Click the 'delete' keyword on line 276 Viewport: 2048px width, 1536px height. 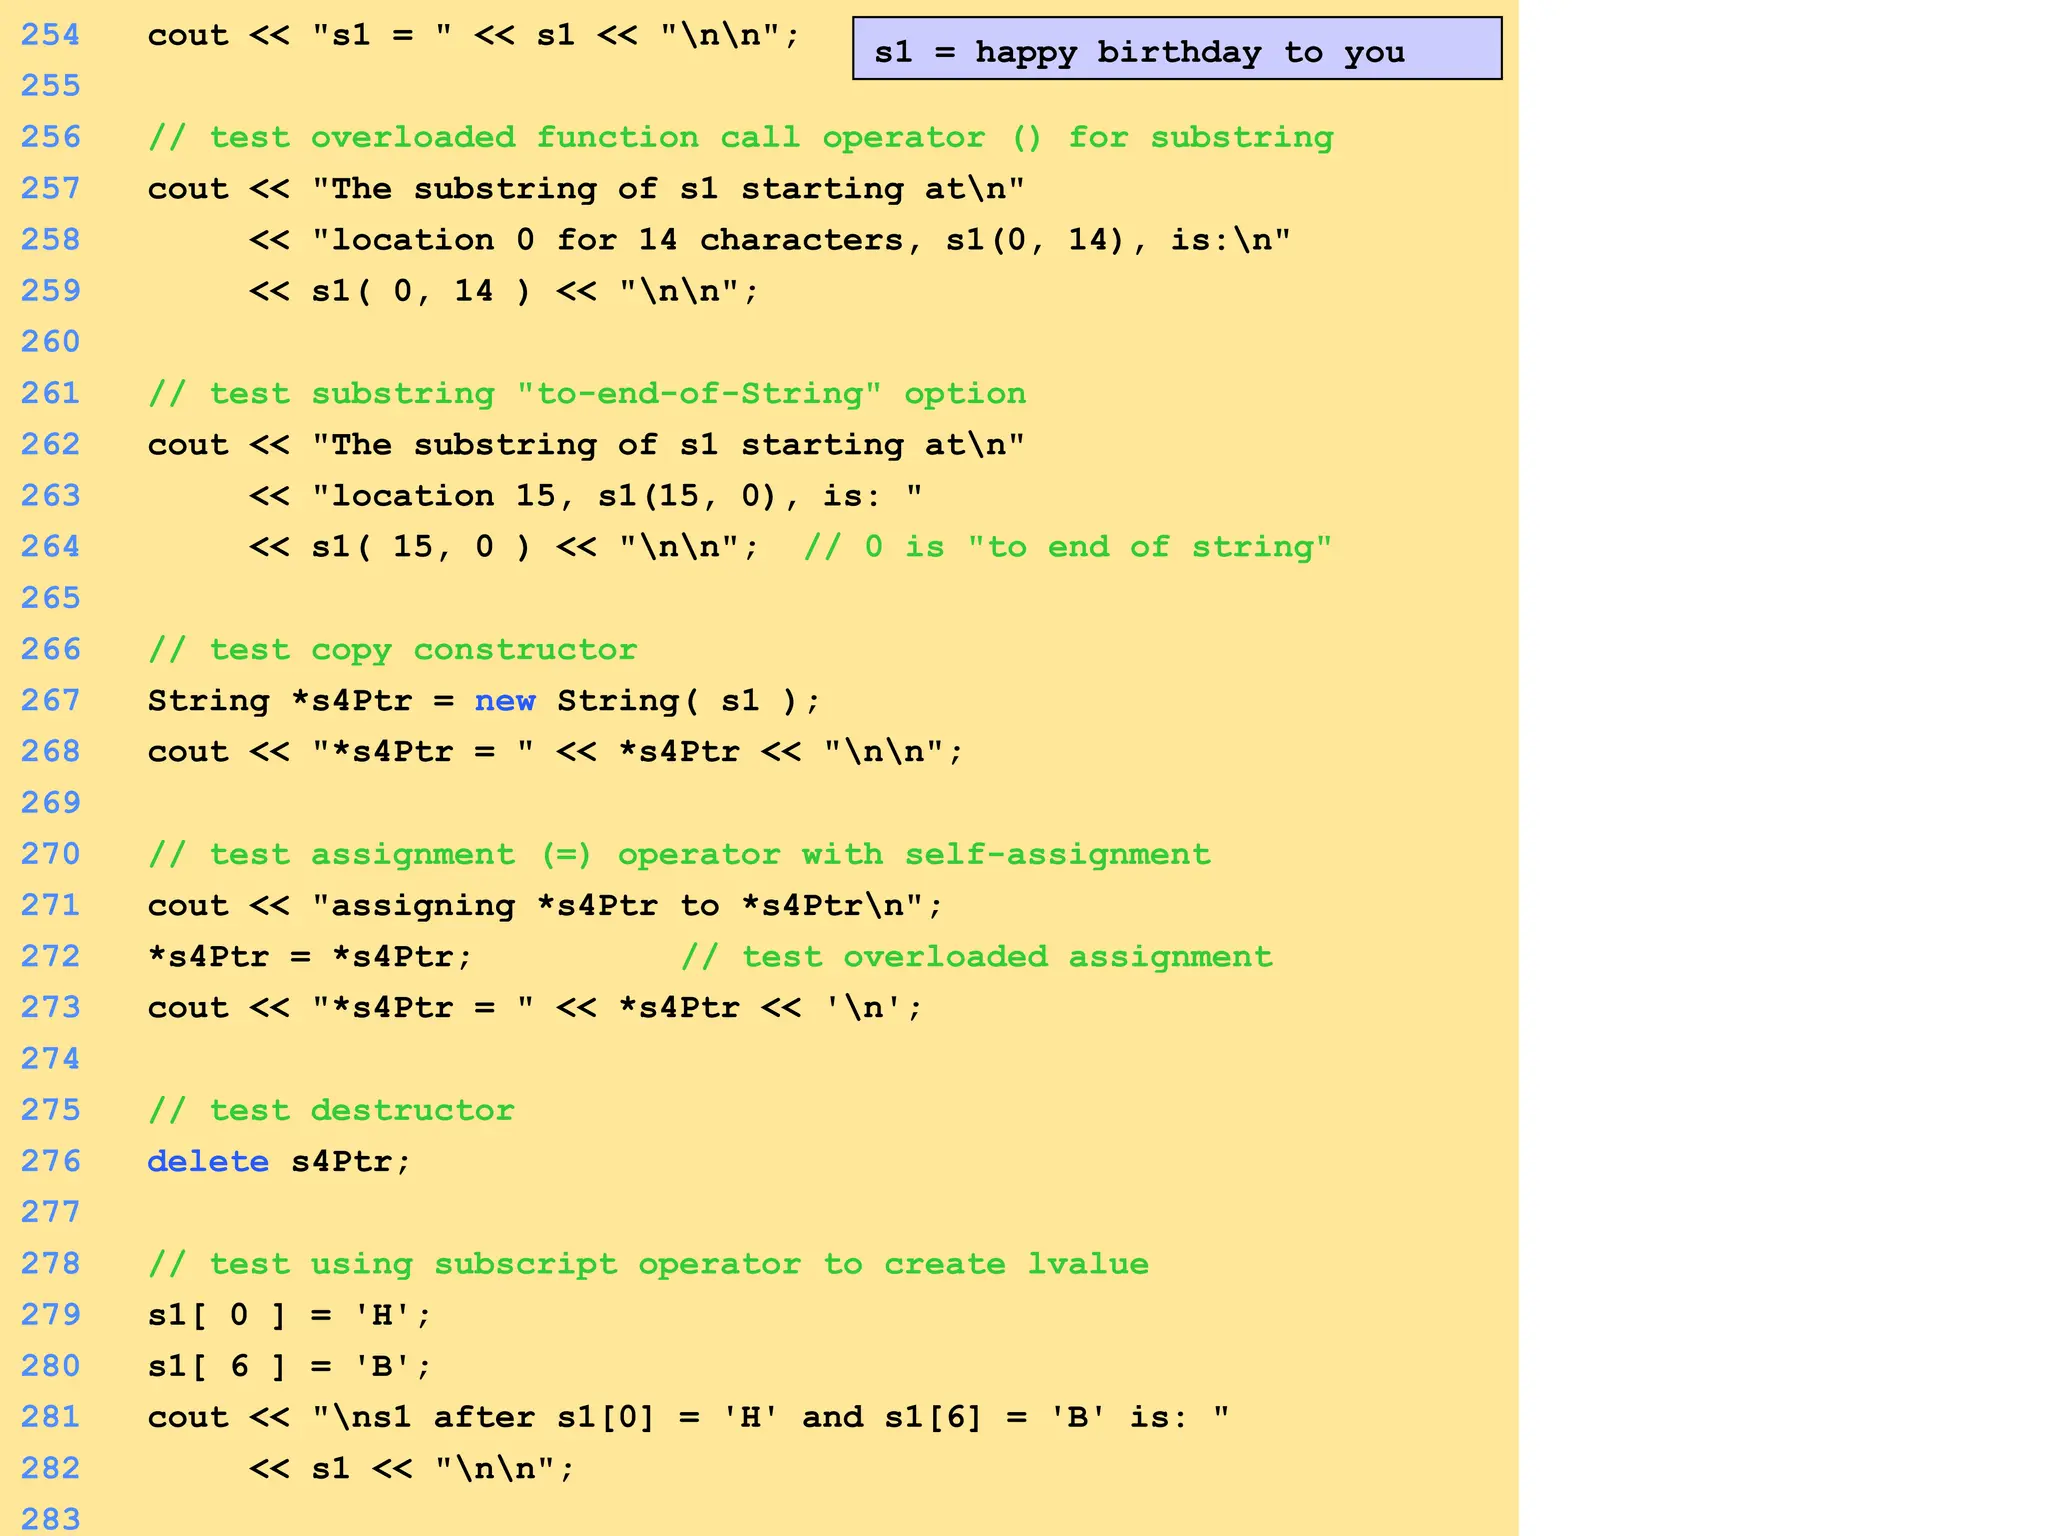click(x=208, y=1162)
